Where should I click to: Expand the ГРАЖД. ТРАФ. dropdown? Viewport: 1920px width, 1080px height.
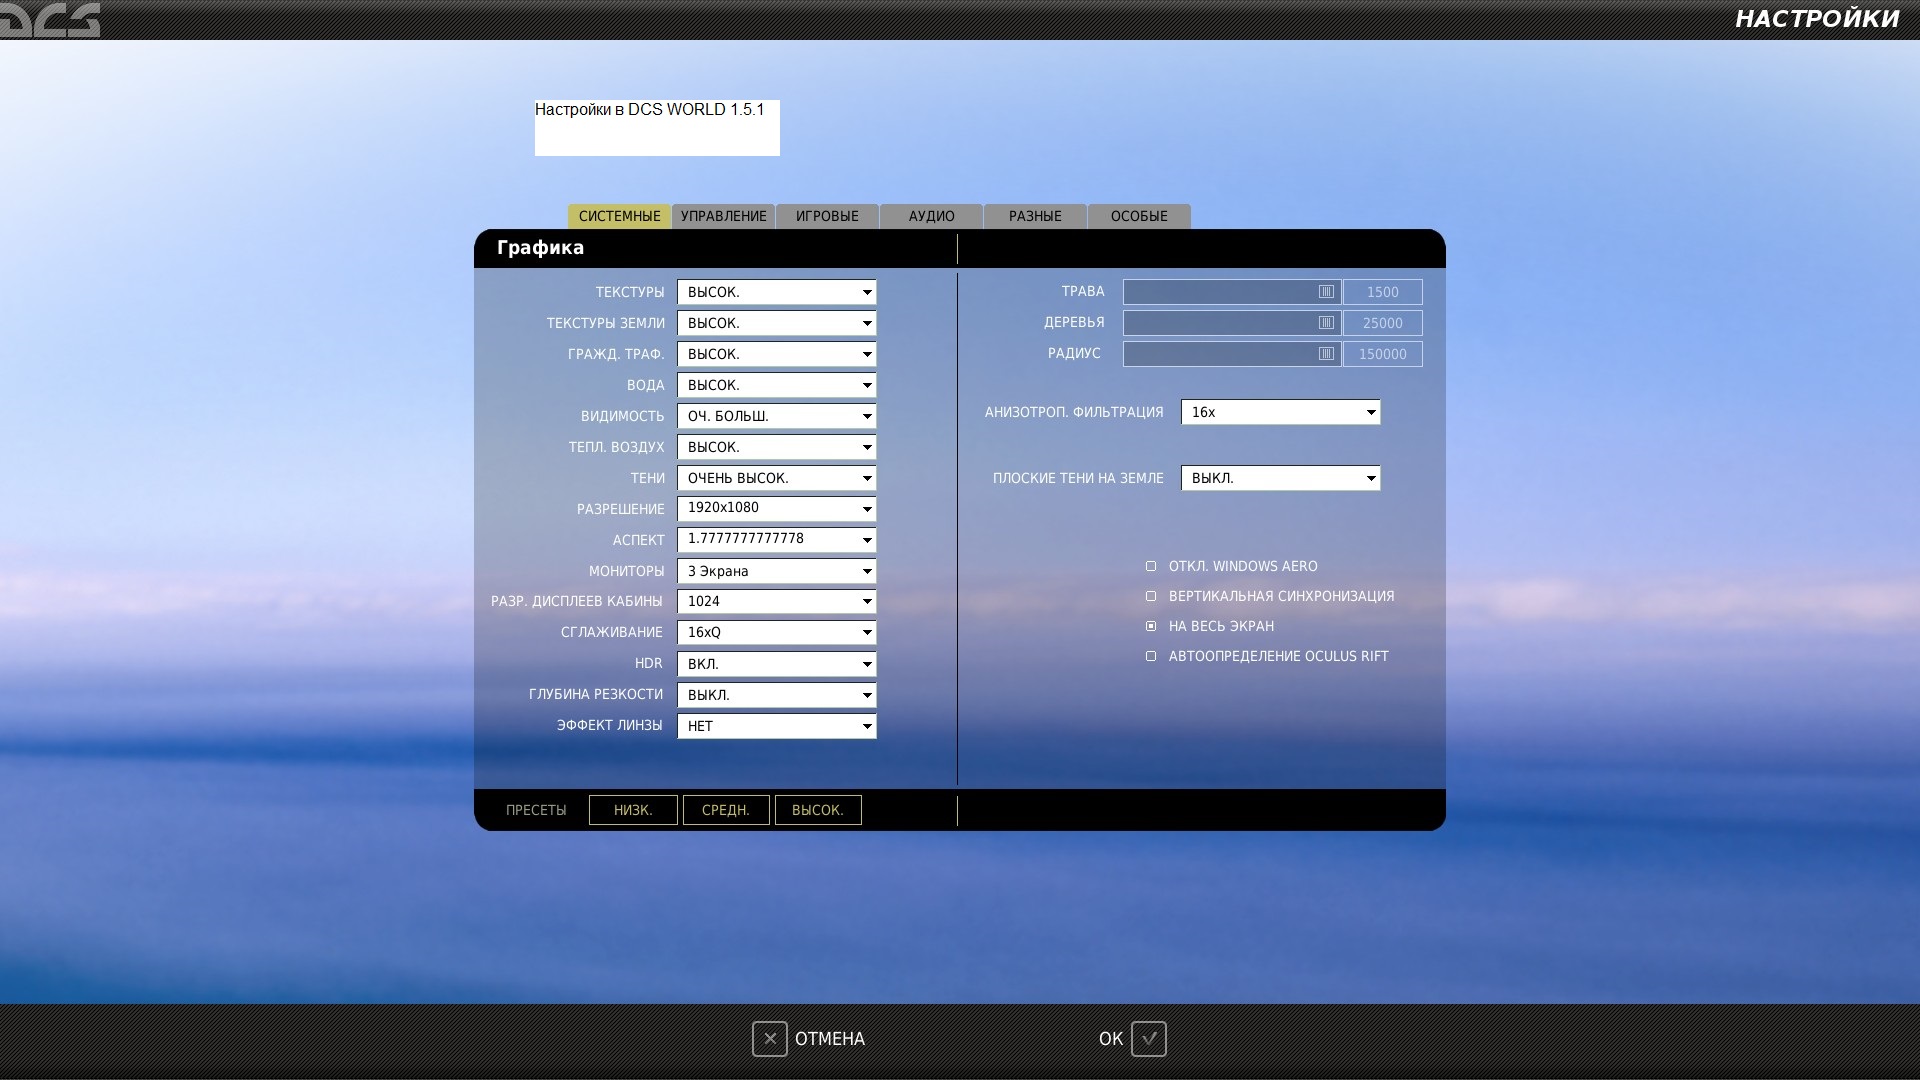tap(776, 354)
